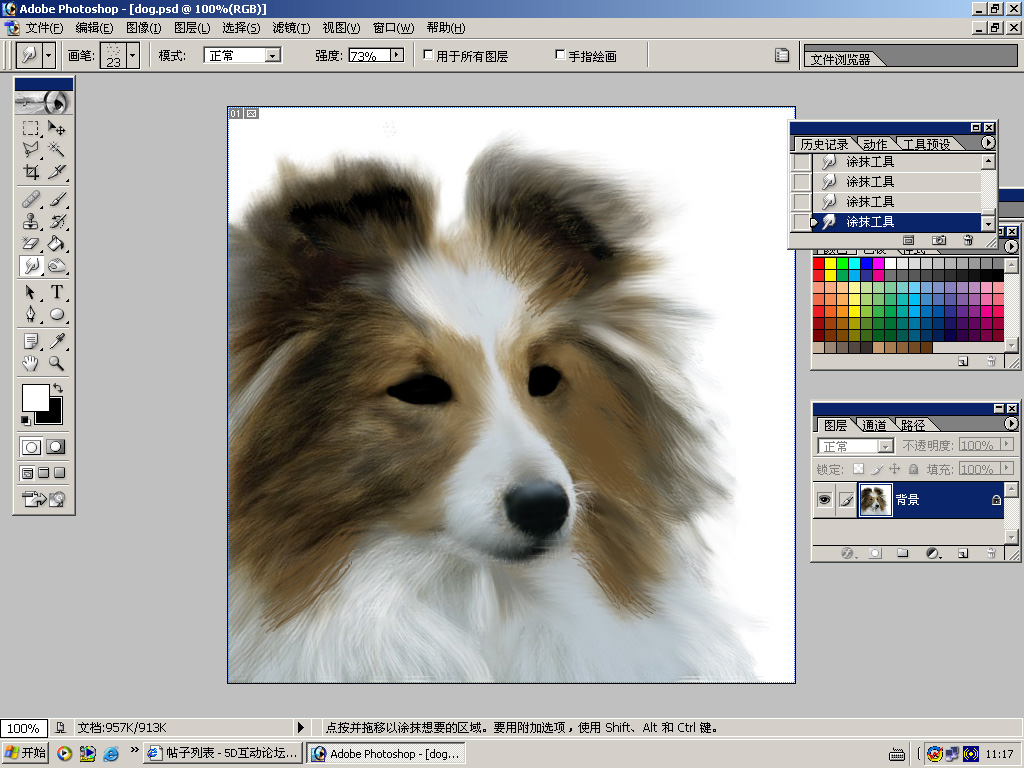The image size is (1024, 768).
Task: Swap foreground and background colors
Action: tap(58, 388)
